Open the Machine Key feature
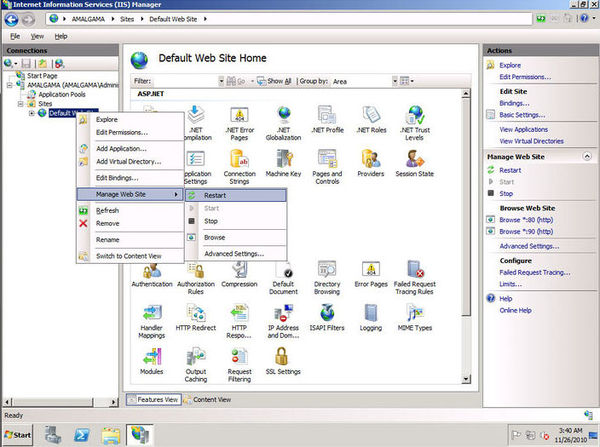Viewport: 600px width, 447px height. click(x=284, y=163)
